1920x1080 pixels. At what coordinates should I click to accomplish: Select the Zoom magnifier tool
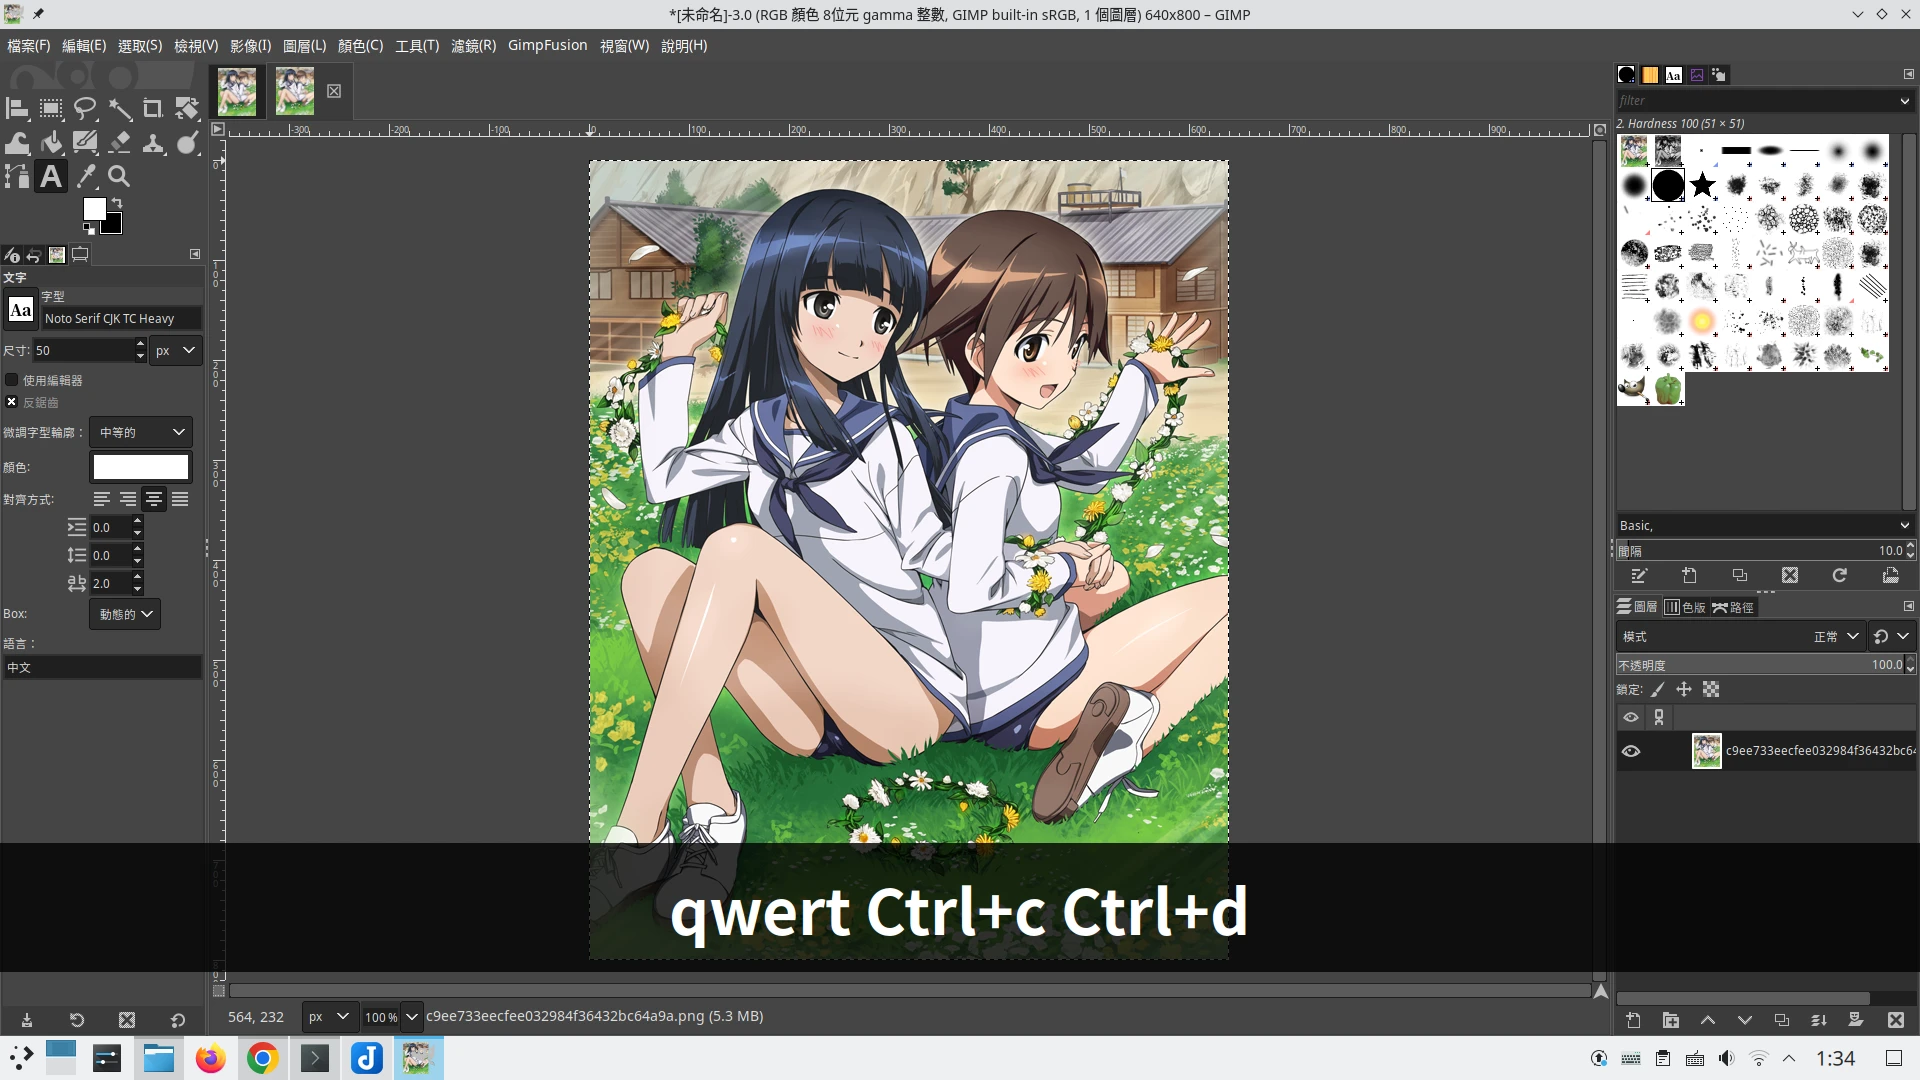119,176
